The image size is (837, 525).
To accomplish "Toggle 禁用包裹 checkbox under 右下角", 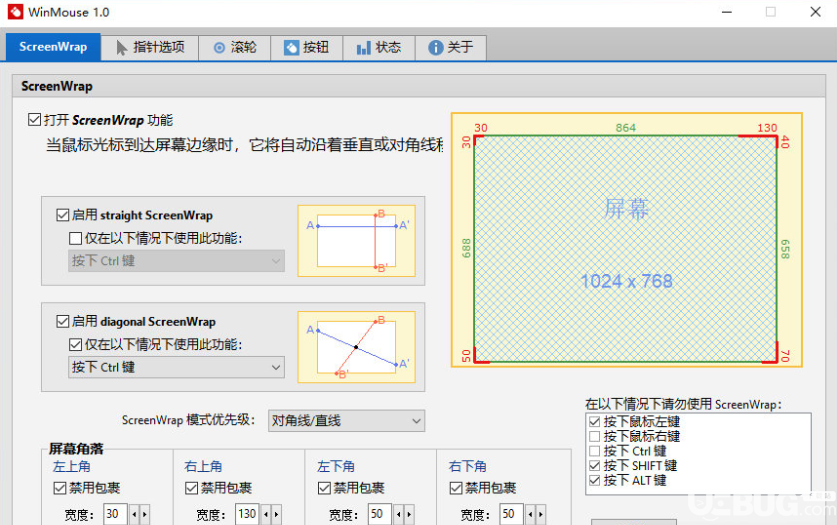I will 455,488.
